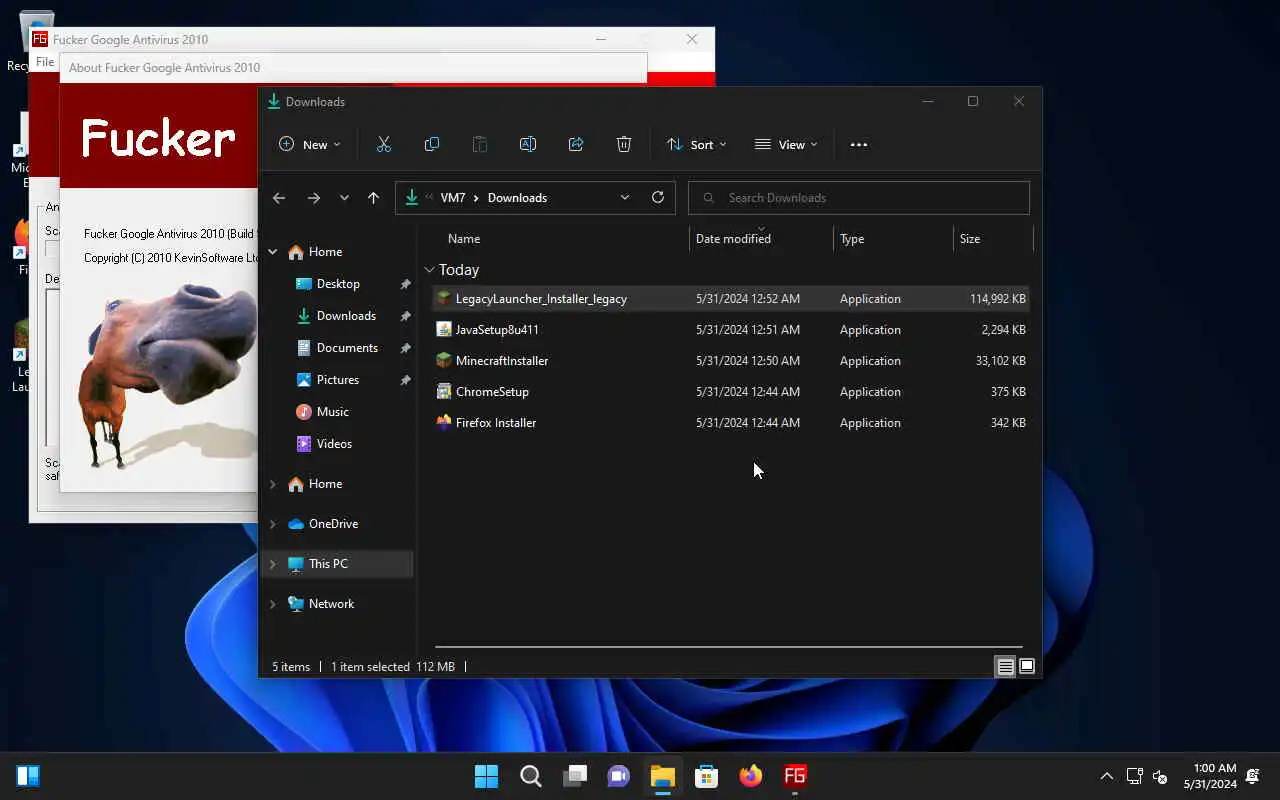
Task: Select Downloads in the navigation pane
Action: 346,316
